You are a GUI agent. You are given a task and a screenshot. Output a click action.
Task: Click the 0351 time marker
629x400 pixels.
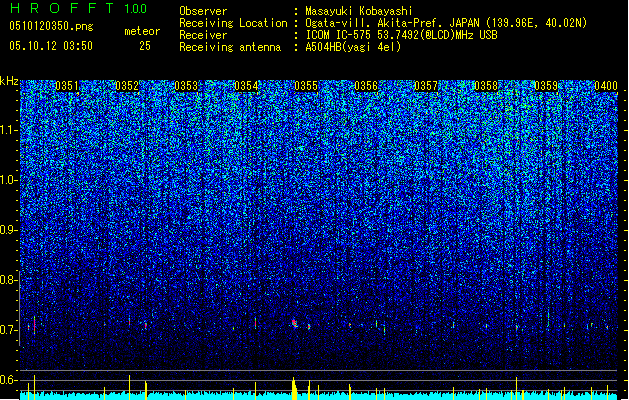click(67, 86)
